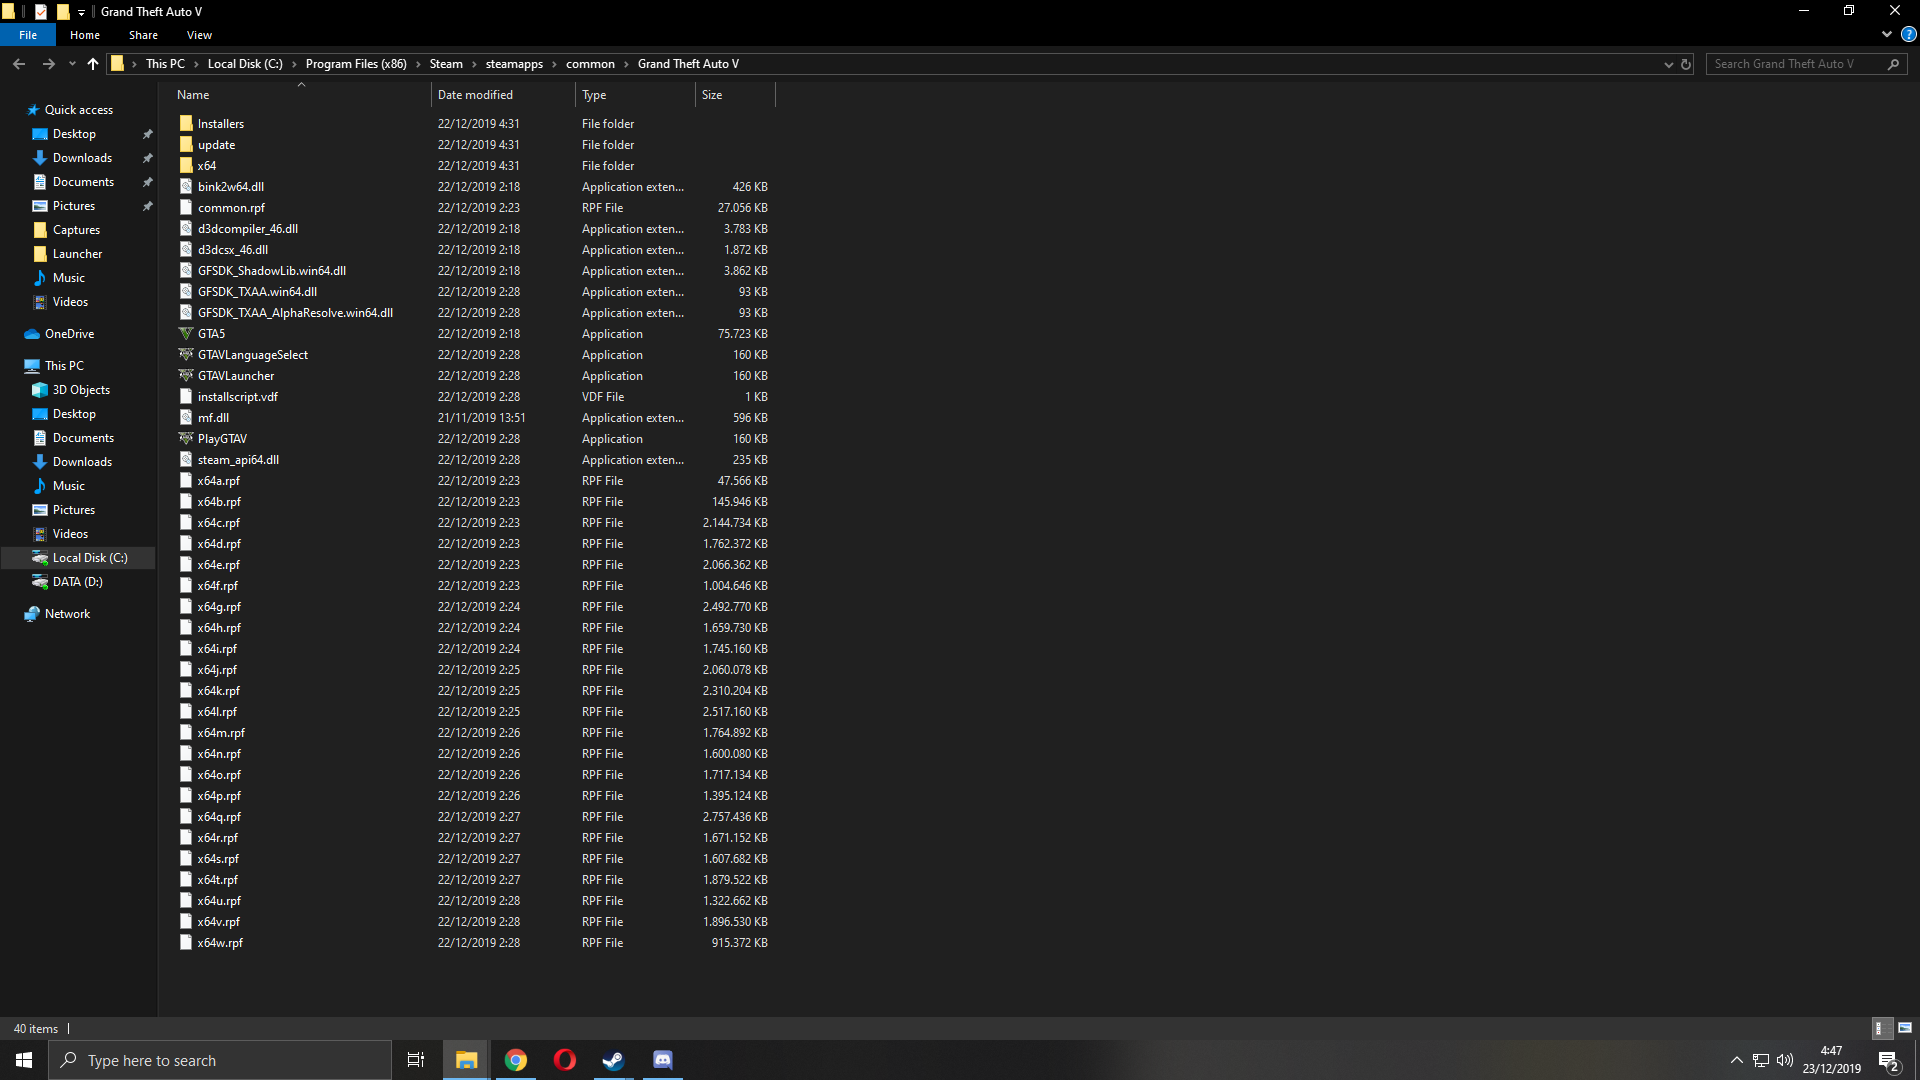Sort by Date modified column header

[x=475, y=95]
